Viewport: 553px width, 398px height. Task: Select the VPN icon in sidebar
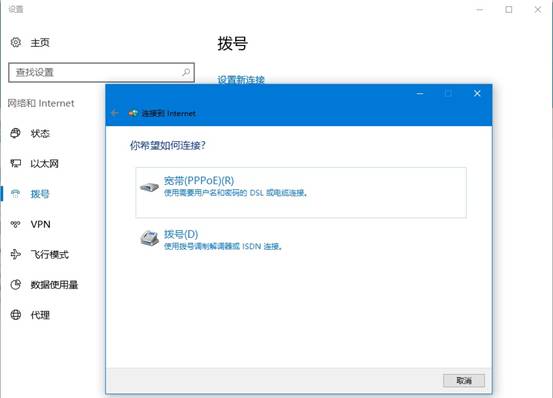(16, 224)
